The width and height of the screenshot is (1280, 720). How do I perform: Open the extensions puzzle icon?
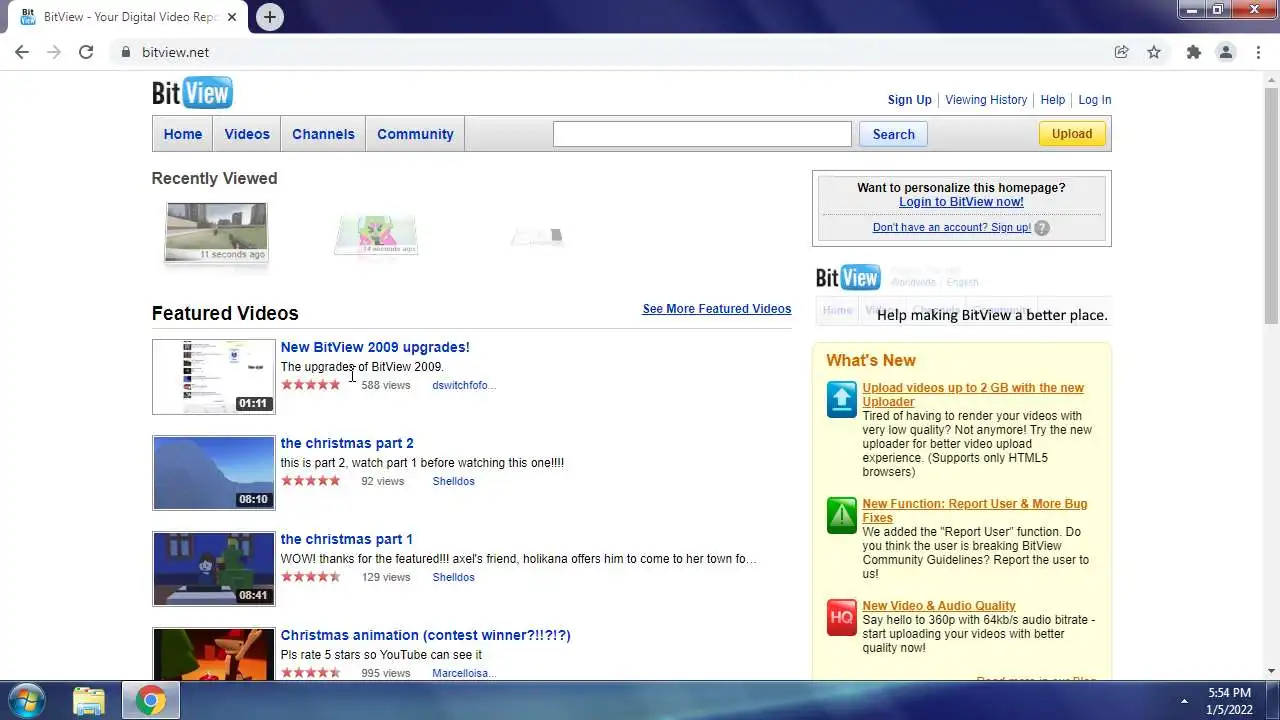(x=1193, y=52)
